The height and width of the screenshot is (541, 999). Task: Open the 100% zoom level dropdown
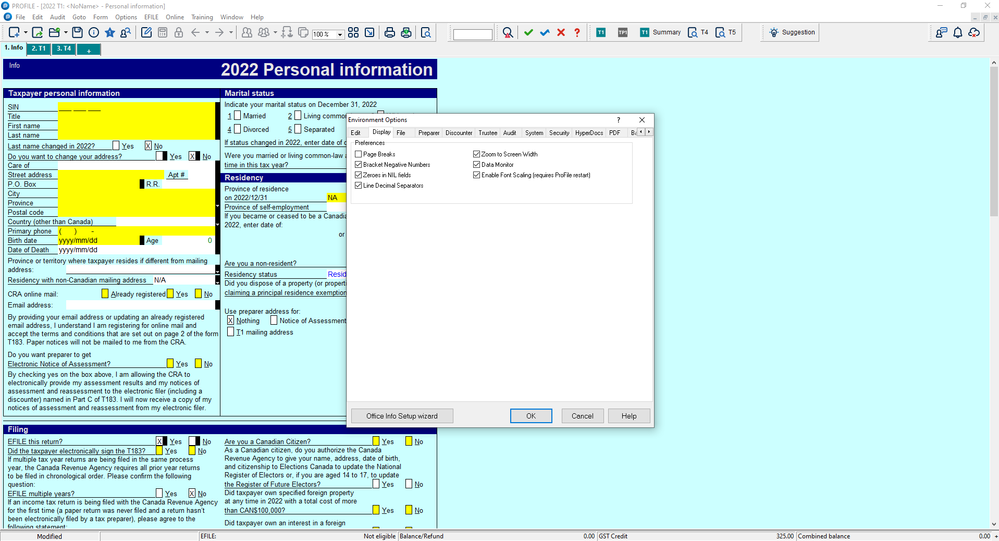340,34
